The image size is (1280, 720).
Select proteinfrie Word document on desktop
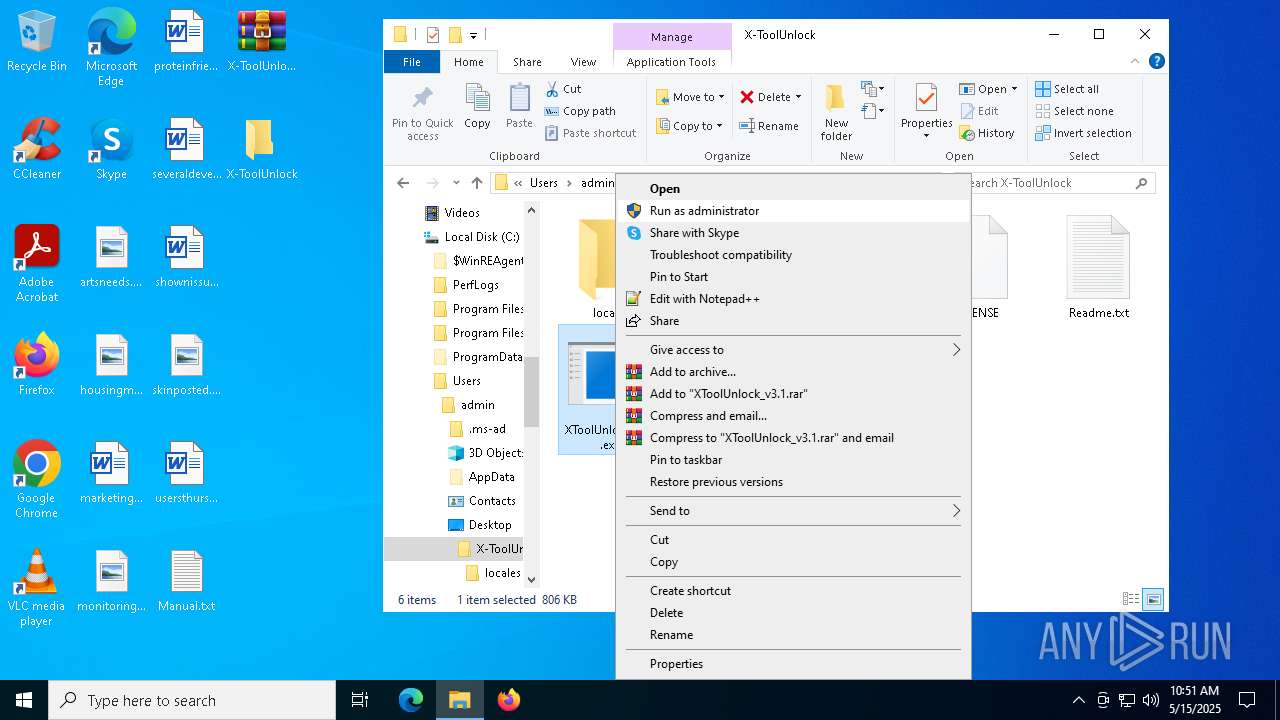186,42
